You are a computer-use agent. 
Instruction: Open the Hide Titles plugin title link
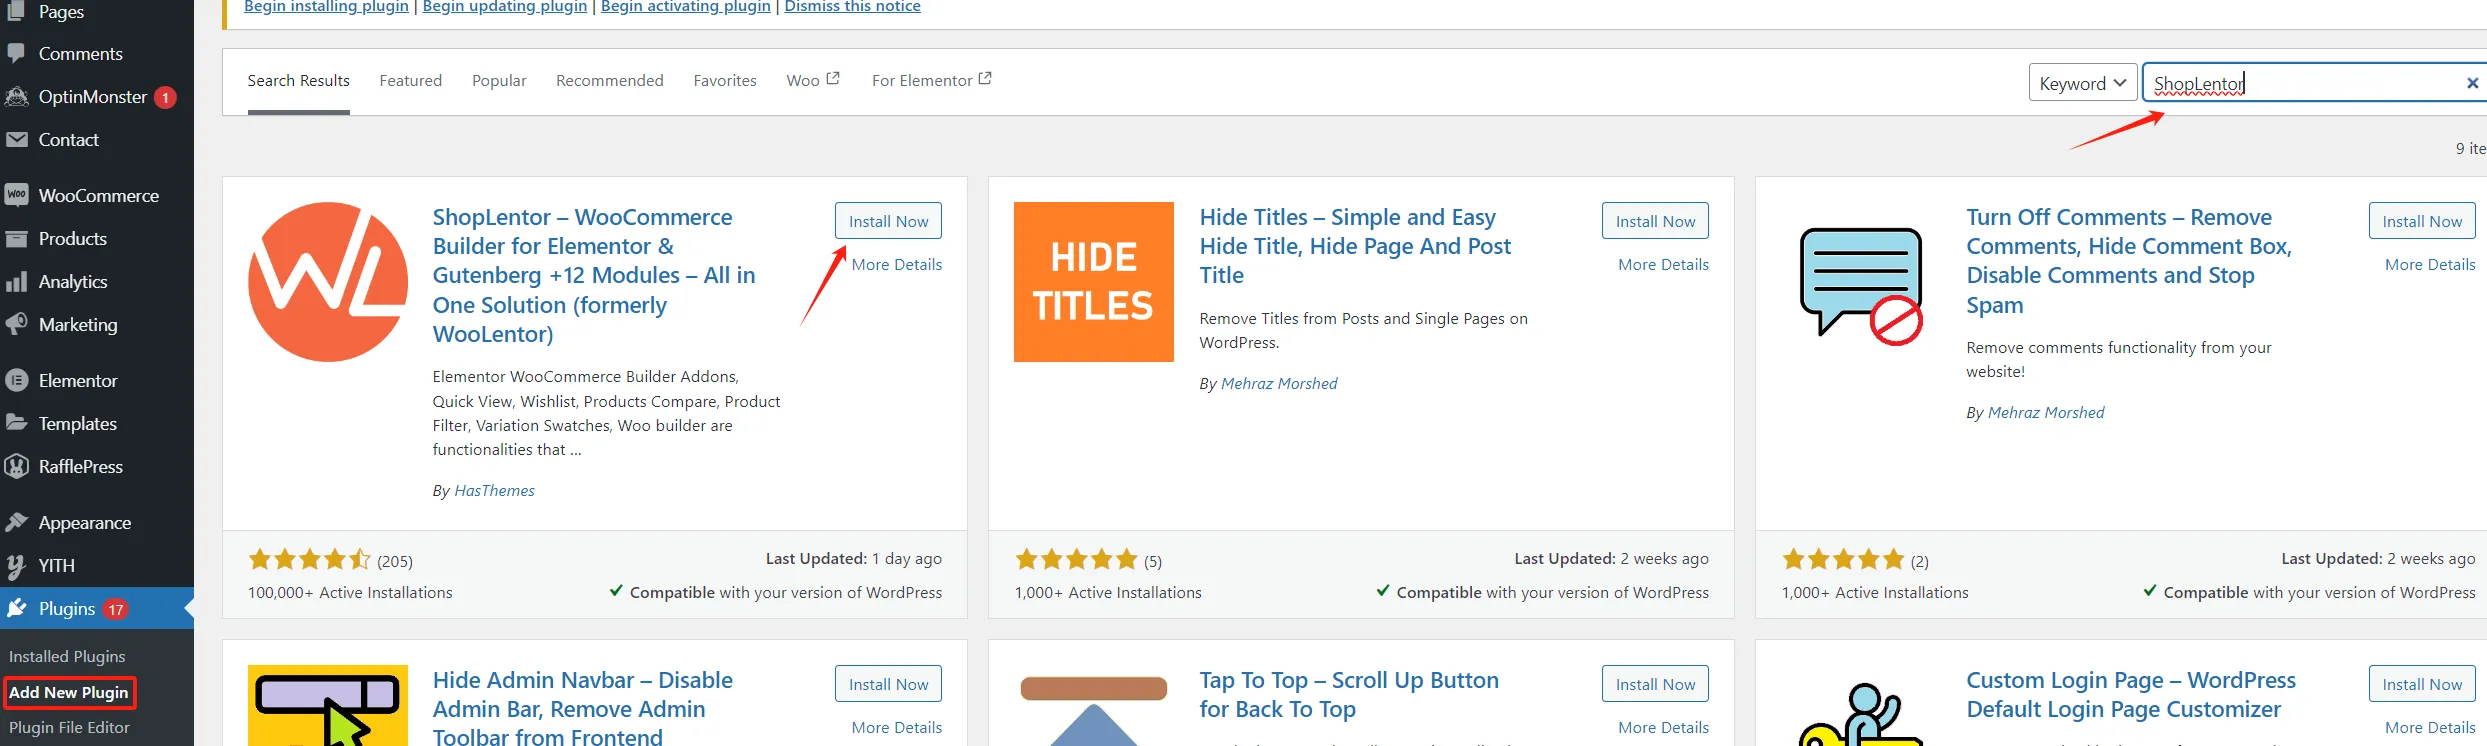[x=1355, y=246]
